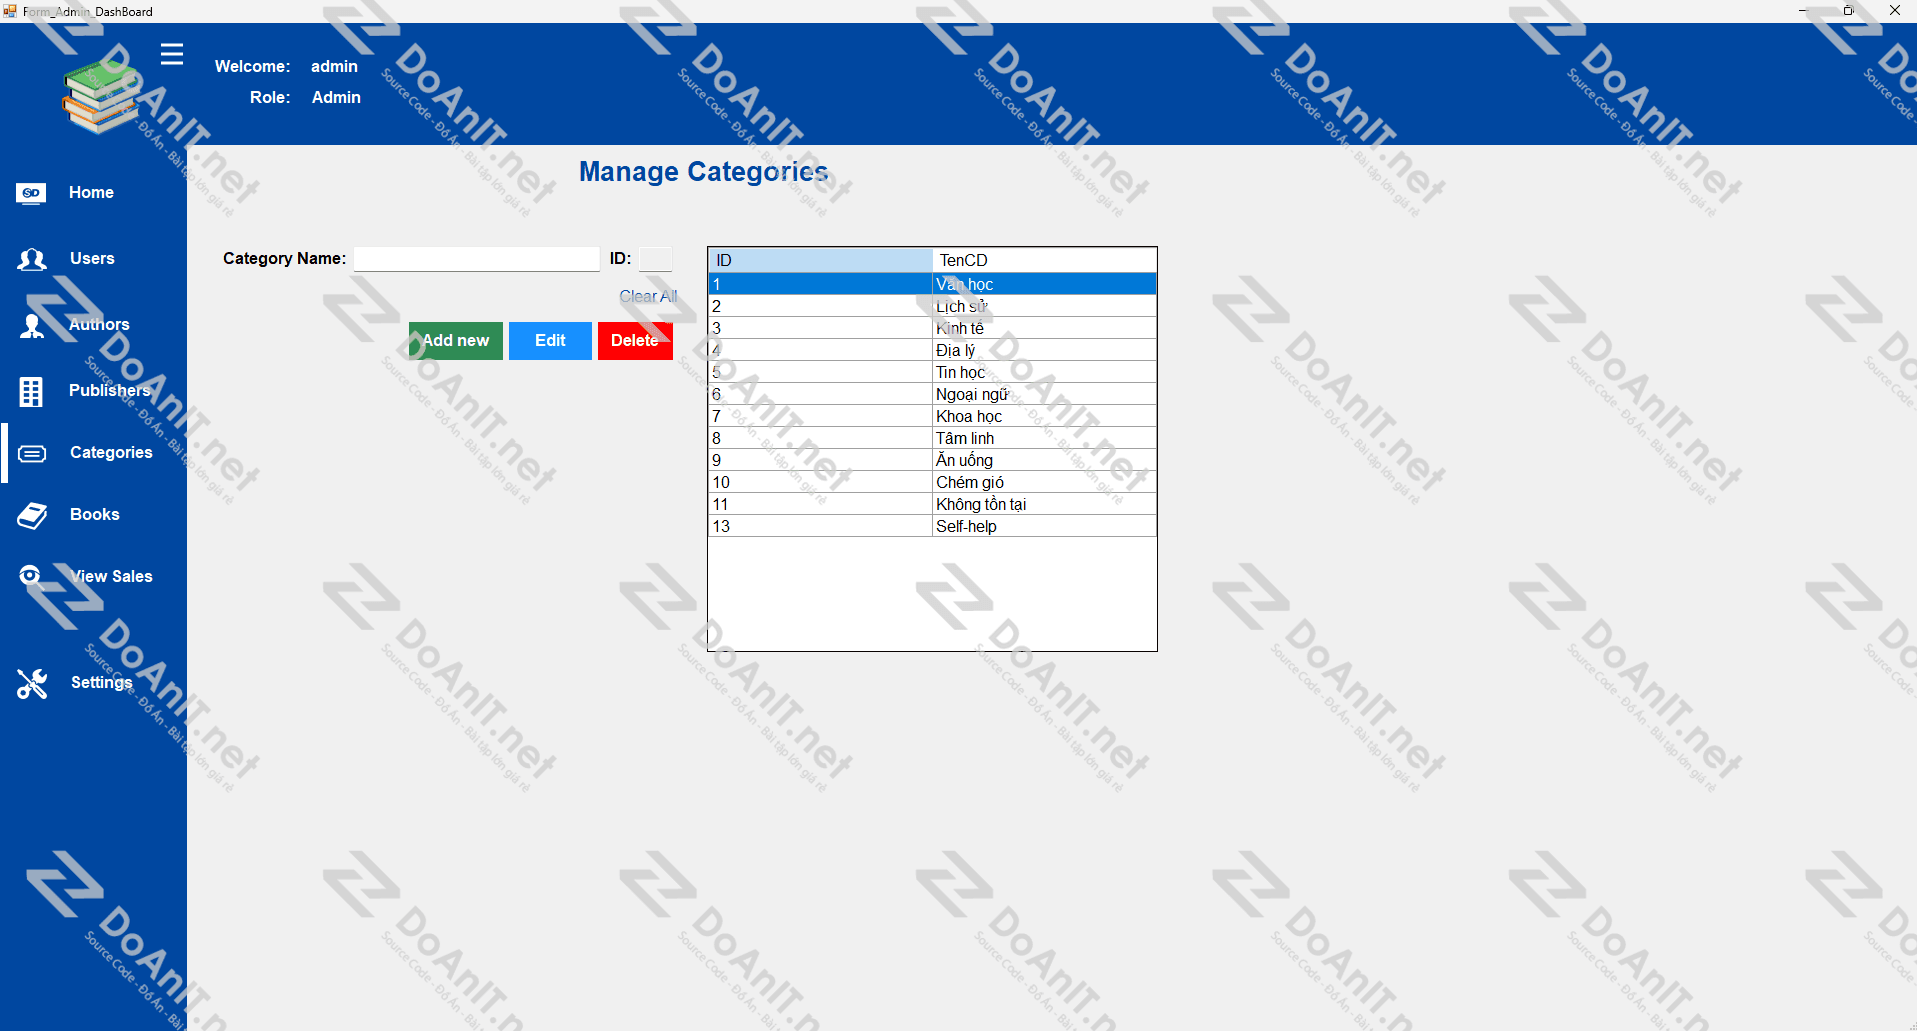Viewport: 1917px width, 1031px height.
Task: Select the Địa lý category row
Action: click(x=932, y=350)
